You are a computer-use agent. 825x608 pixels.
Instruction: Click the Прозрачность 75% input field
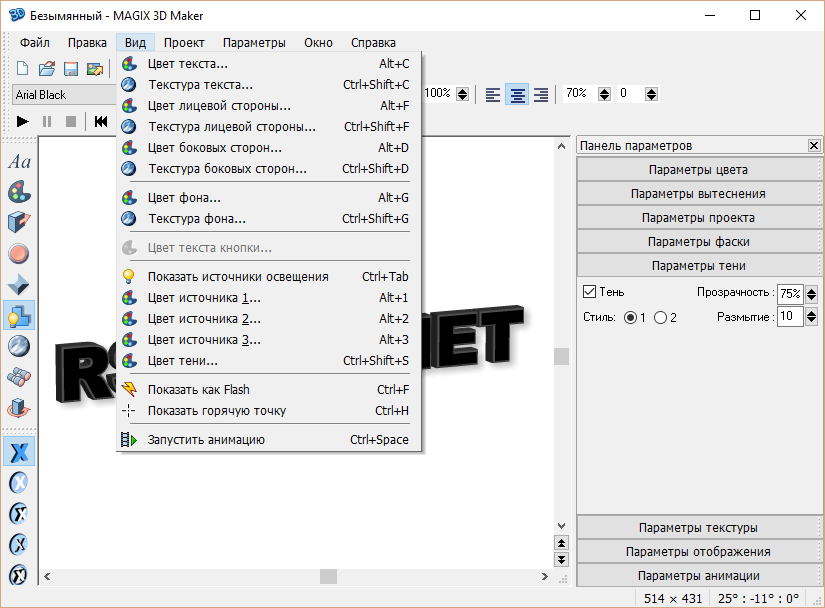[x=790, y=293]
